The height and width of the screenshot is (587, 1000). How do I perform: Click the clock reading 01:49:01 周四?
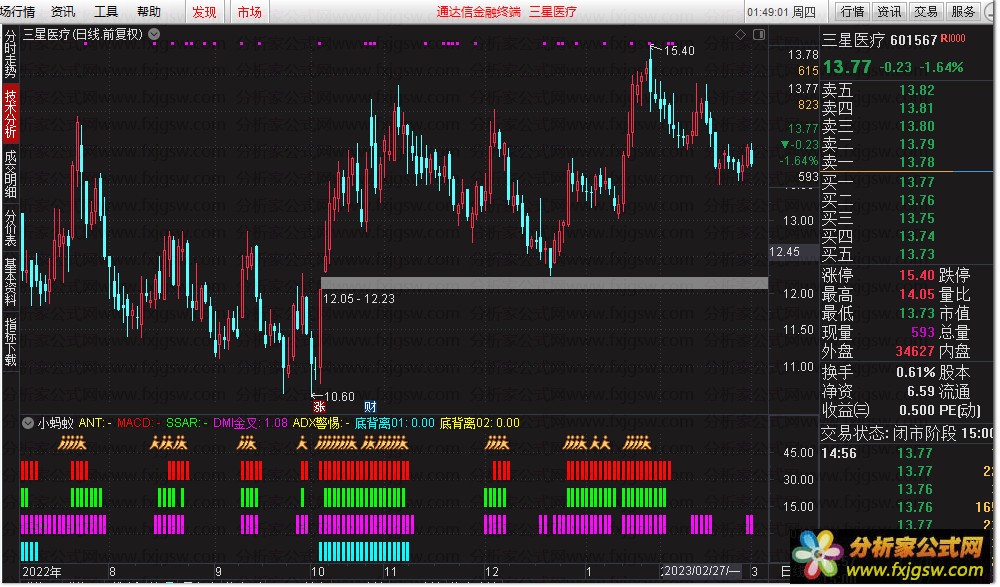(781, 12)
